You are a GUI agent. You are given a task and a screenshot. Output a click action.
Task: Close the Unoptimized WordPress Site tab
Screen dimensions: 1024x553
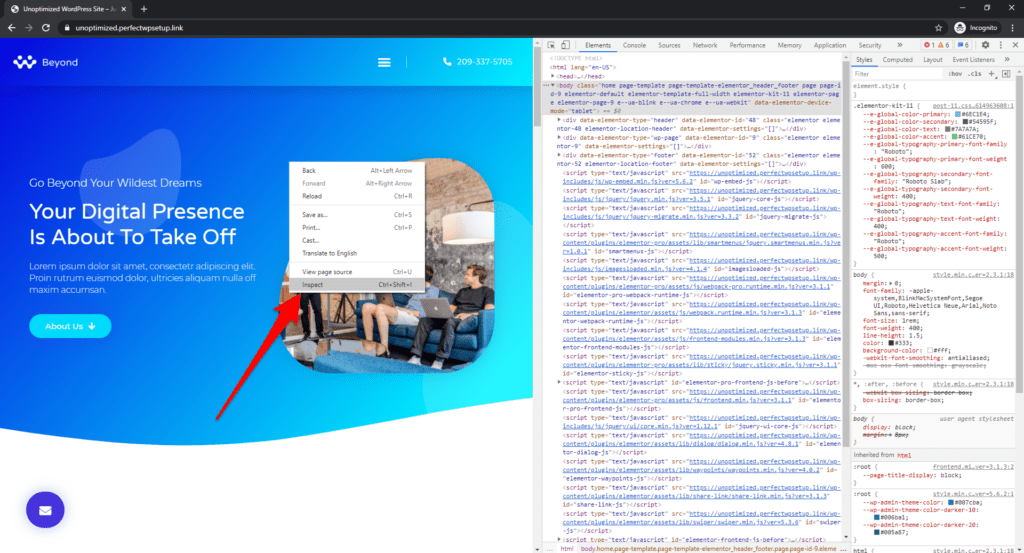coord(123,9)
